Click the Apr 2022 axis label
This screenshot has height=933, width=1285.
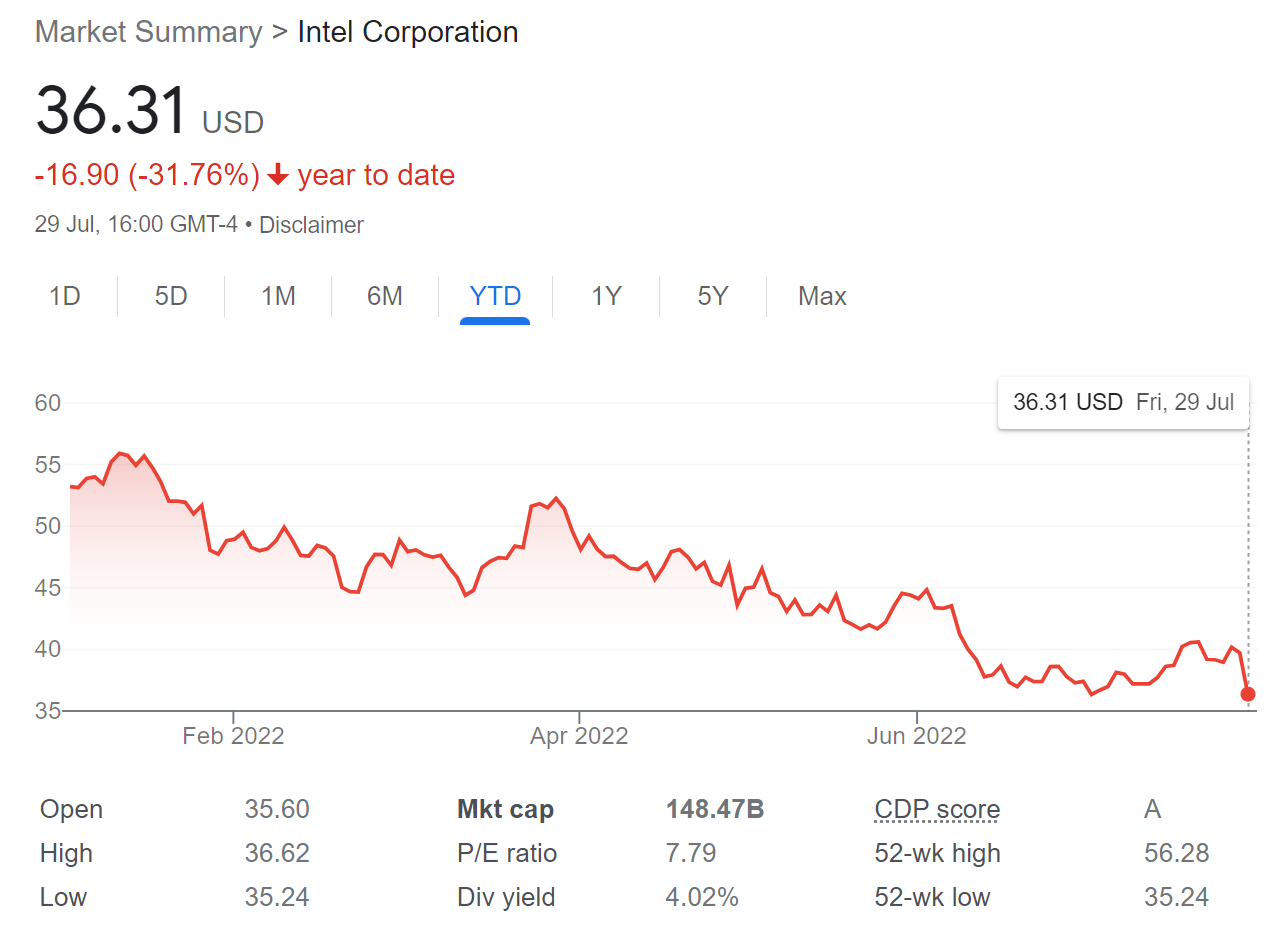point(579,737)
